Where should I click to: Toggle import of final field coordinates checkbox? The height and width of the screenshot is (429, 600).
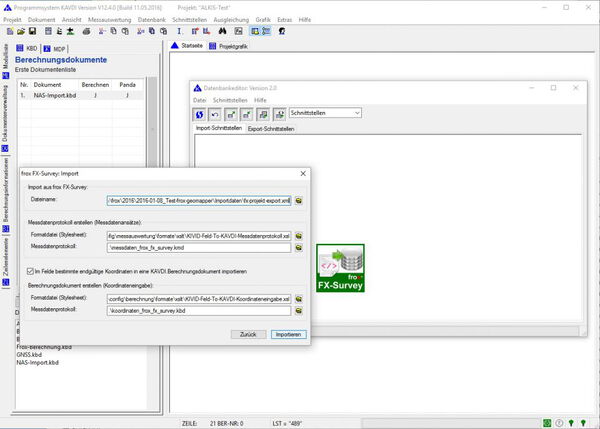coord(30,270)
